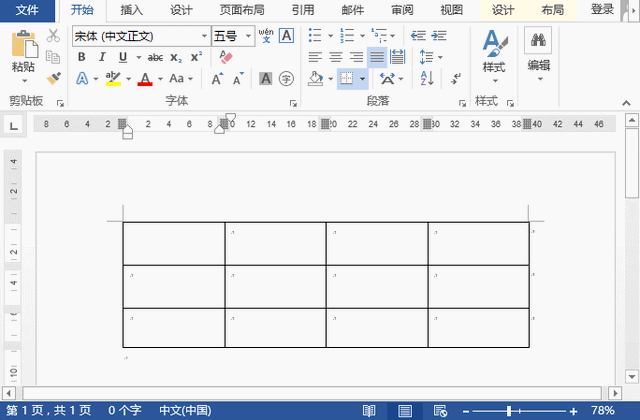Expand Change Case (Aa) menu
The height and width of the screenshot is (420, 640).
pos(181,78)
